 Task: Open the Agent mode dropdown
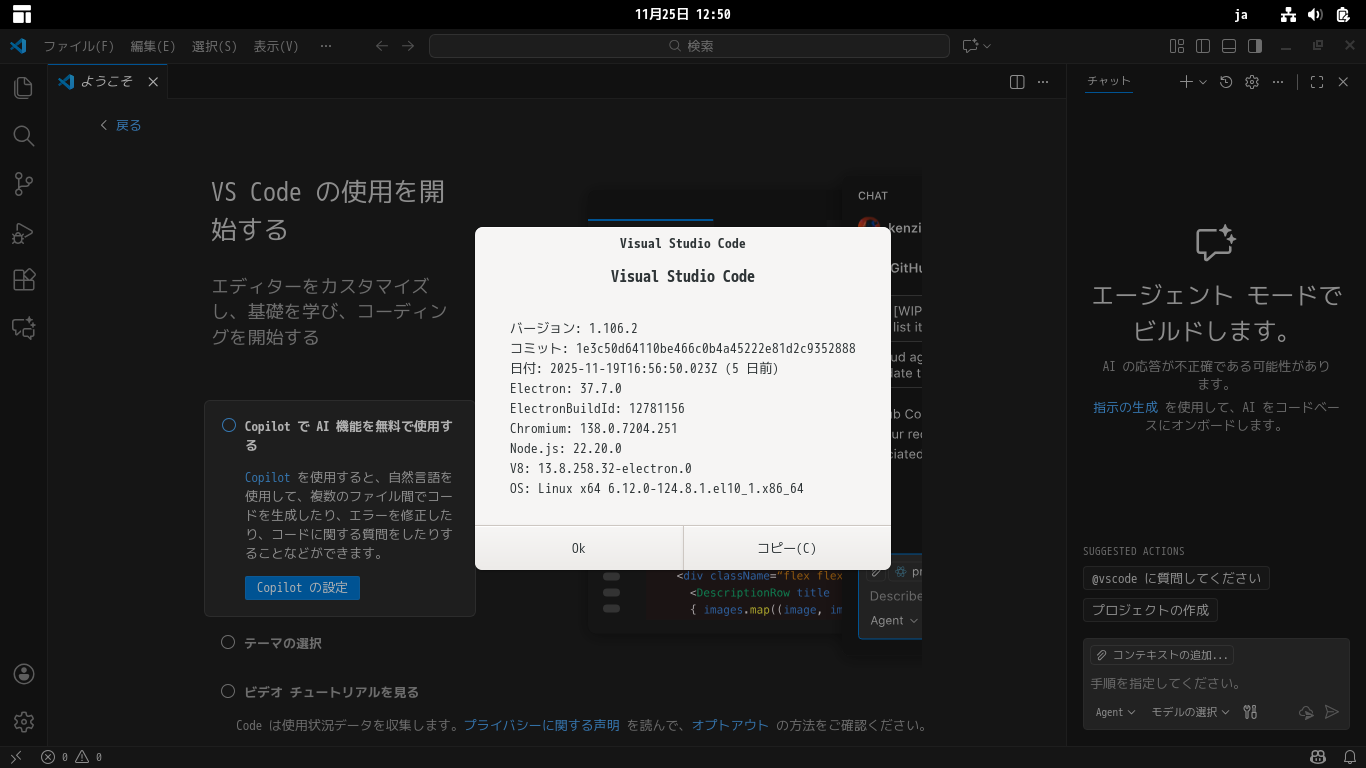(1115, 712)
